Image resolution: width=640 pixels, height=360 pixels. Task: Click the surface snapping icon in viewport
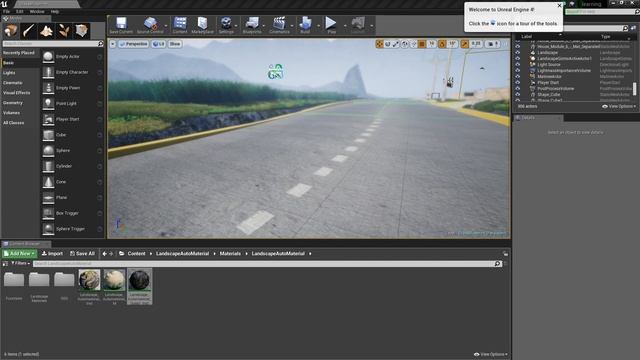[x=413, y=44]
